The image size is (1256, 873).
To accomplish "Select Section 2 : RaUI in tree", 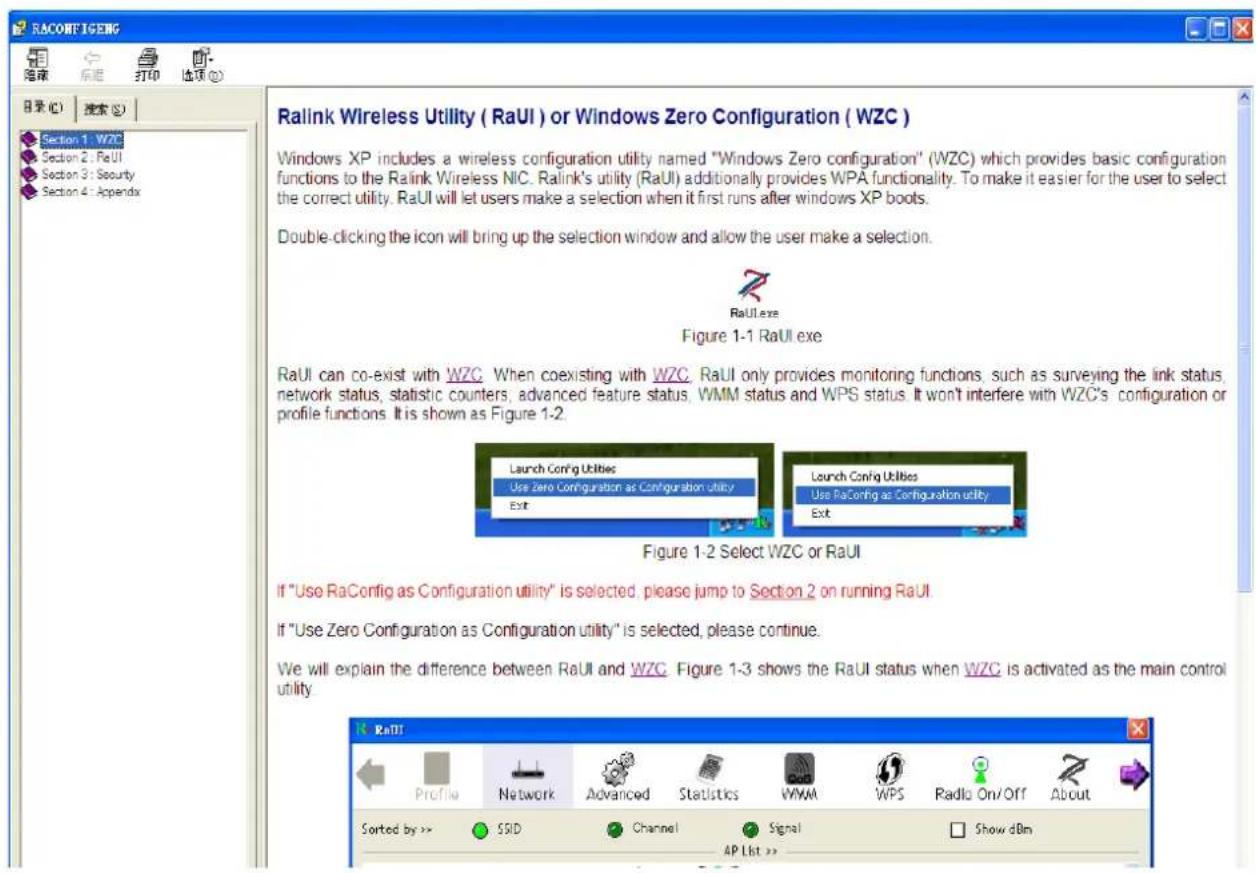I will (82, 157).
